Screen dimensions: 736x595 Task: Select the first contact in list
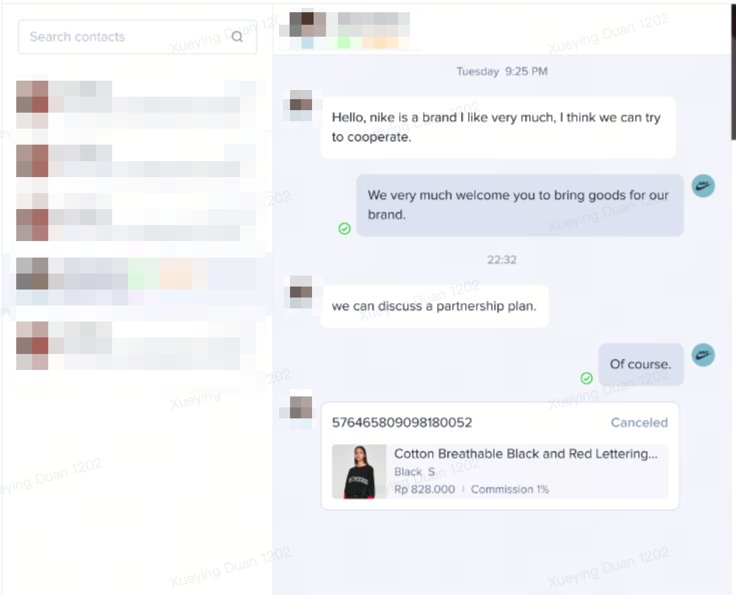pyautogui.click(x=136, y=105)
